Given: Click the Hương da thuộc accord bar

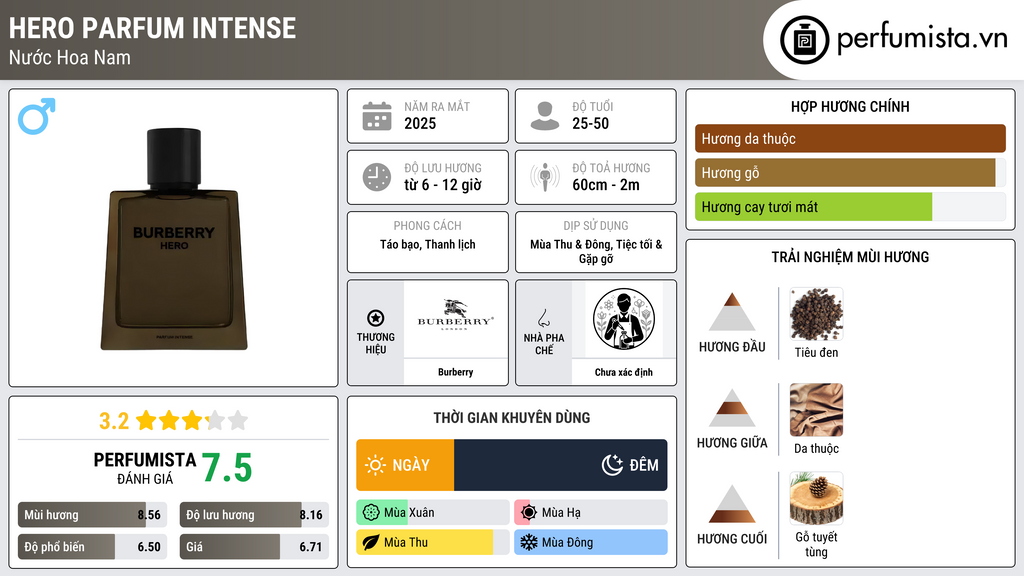Looking at the screenshot, I should (850, 138).
